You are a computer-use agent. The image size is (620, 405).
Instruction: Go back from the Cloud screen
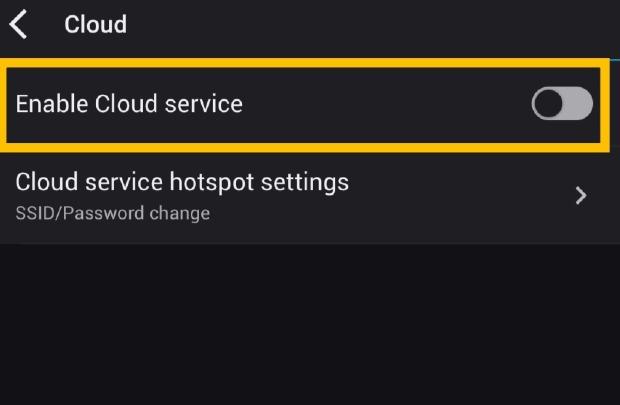pyautogui.click(x=18, y=24)
